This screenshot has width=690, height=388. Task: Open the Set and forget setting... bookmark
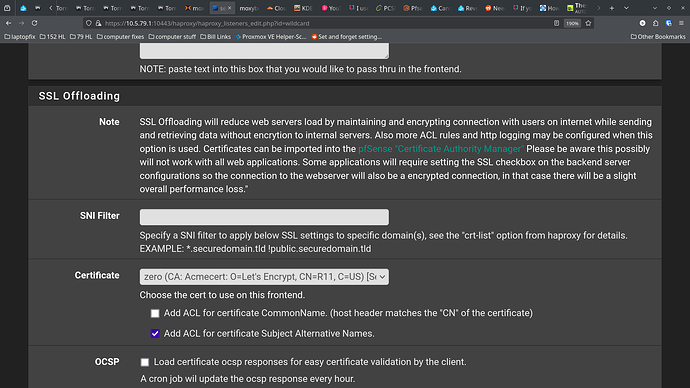(x=347, y=37)
